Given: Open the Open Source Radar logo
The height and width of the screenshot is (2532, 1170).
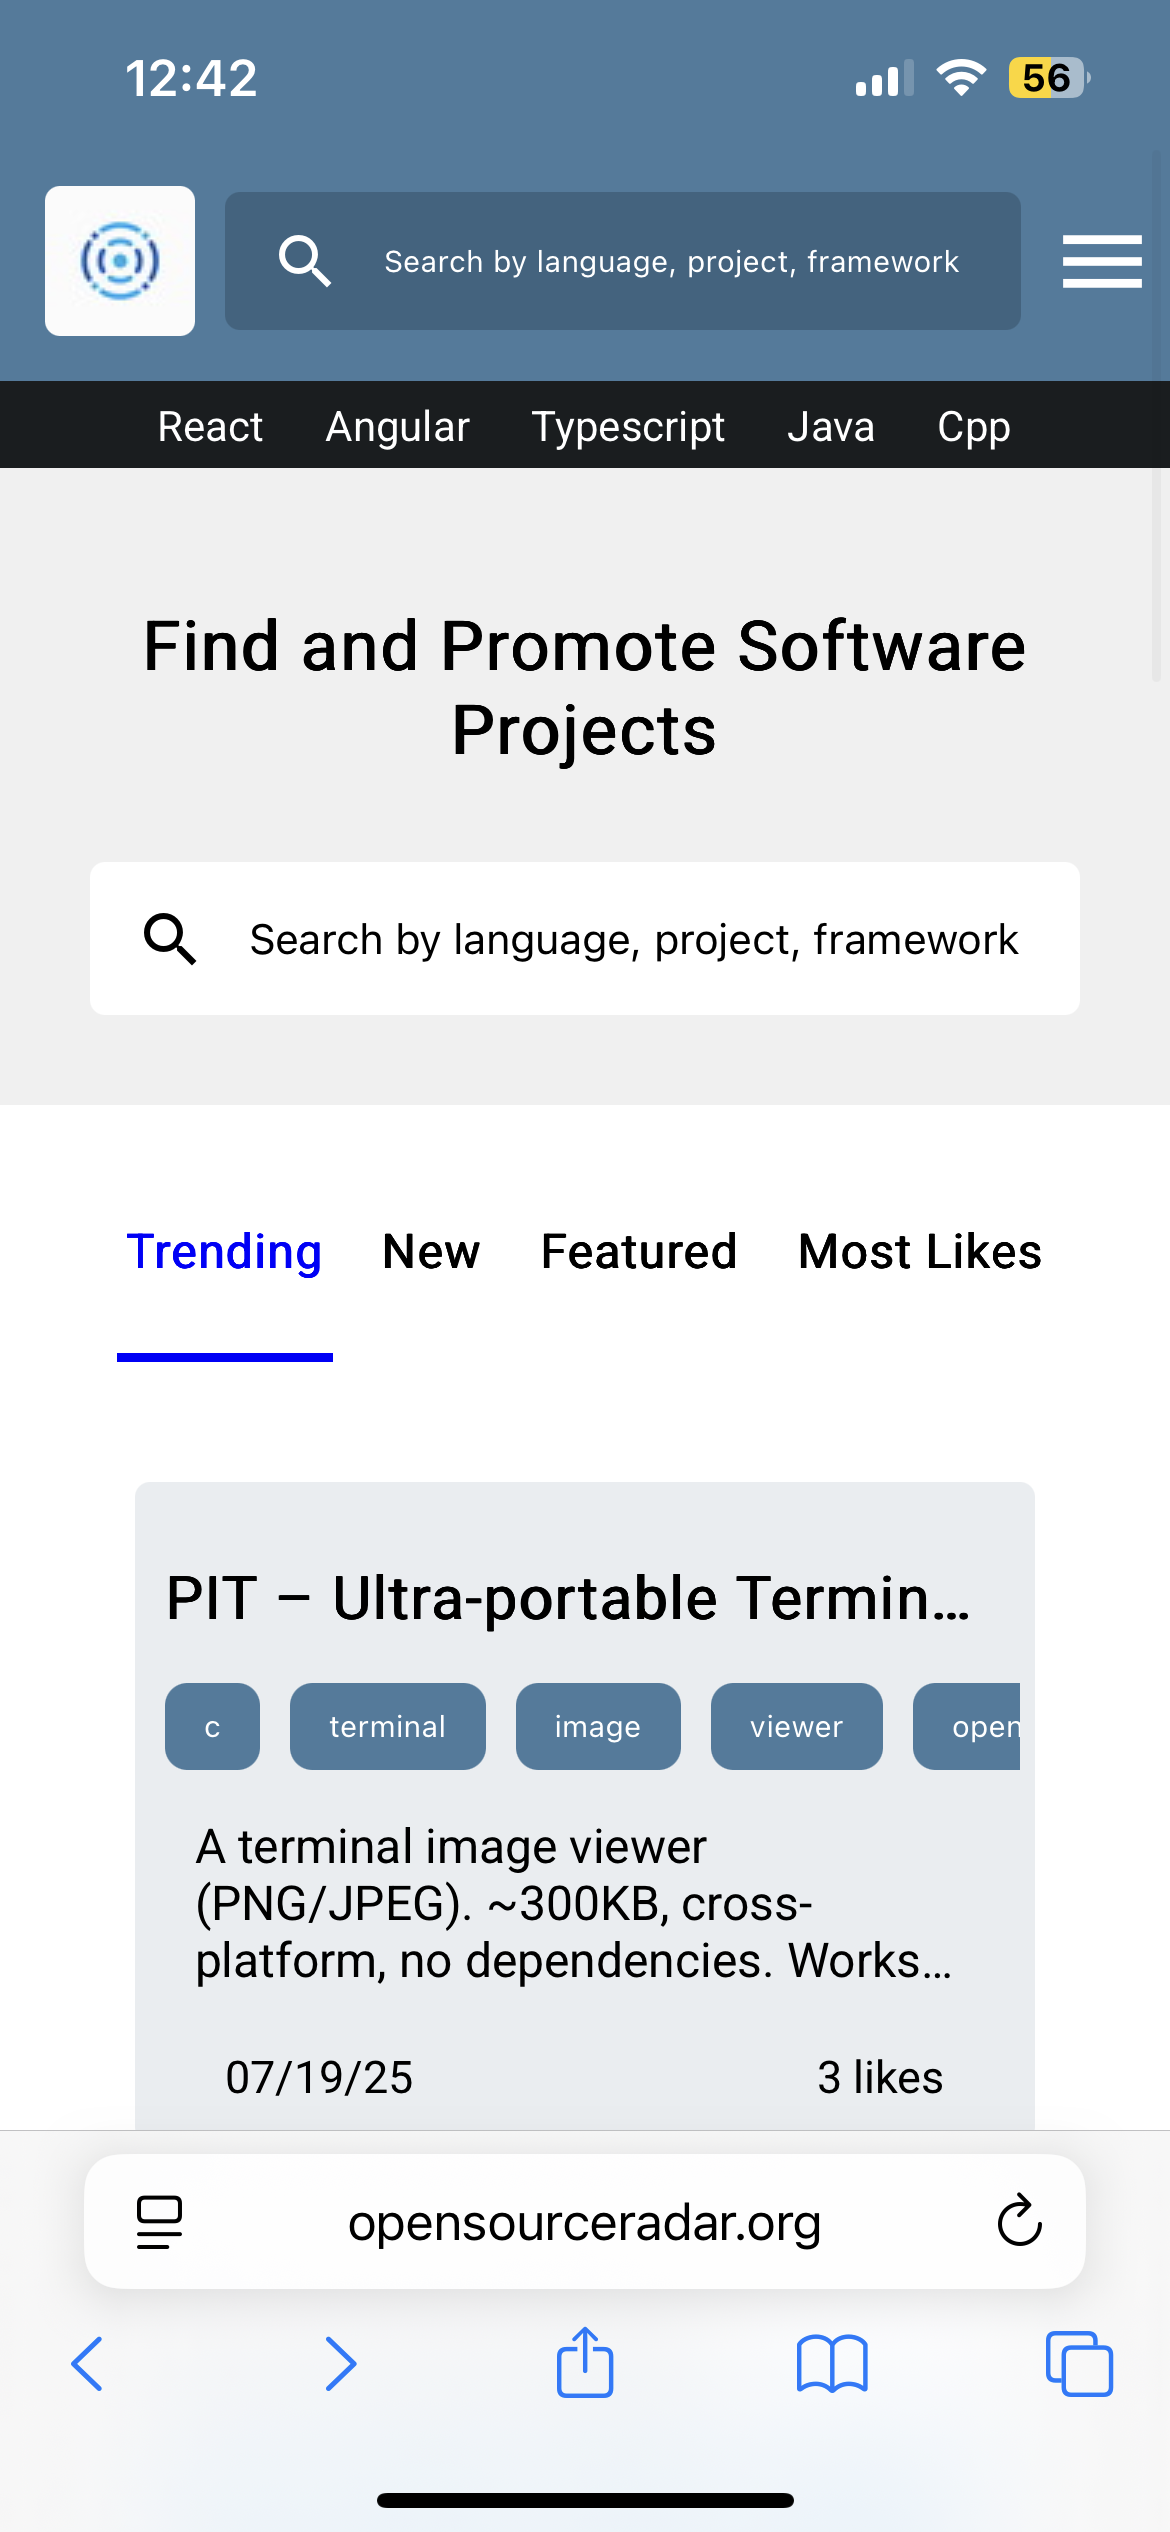Looking at the screenshot, I should 119,260.
